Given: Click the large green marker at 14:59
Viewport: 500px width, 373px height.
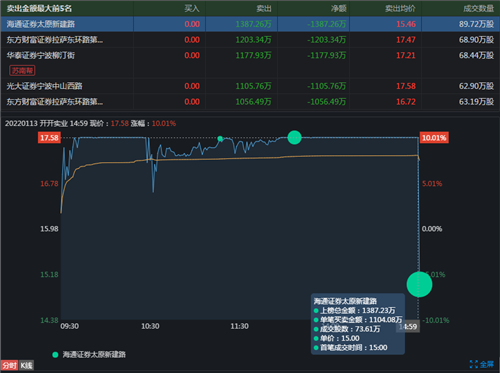Looking at the screenshot, I should (419, 284).
